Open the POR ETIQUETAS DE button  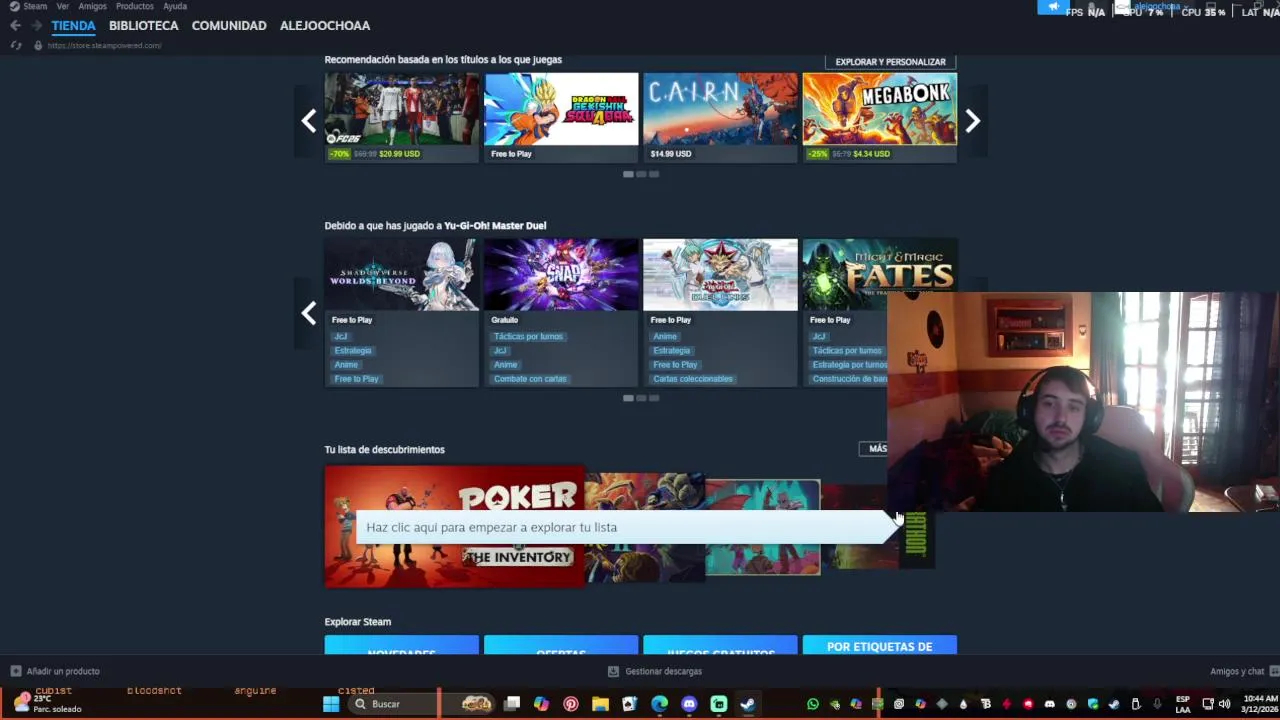(x=880, y=646)
